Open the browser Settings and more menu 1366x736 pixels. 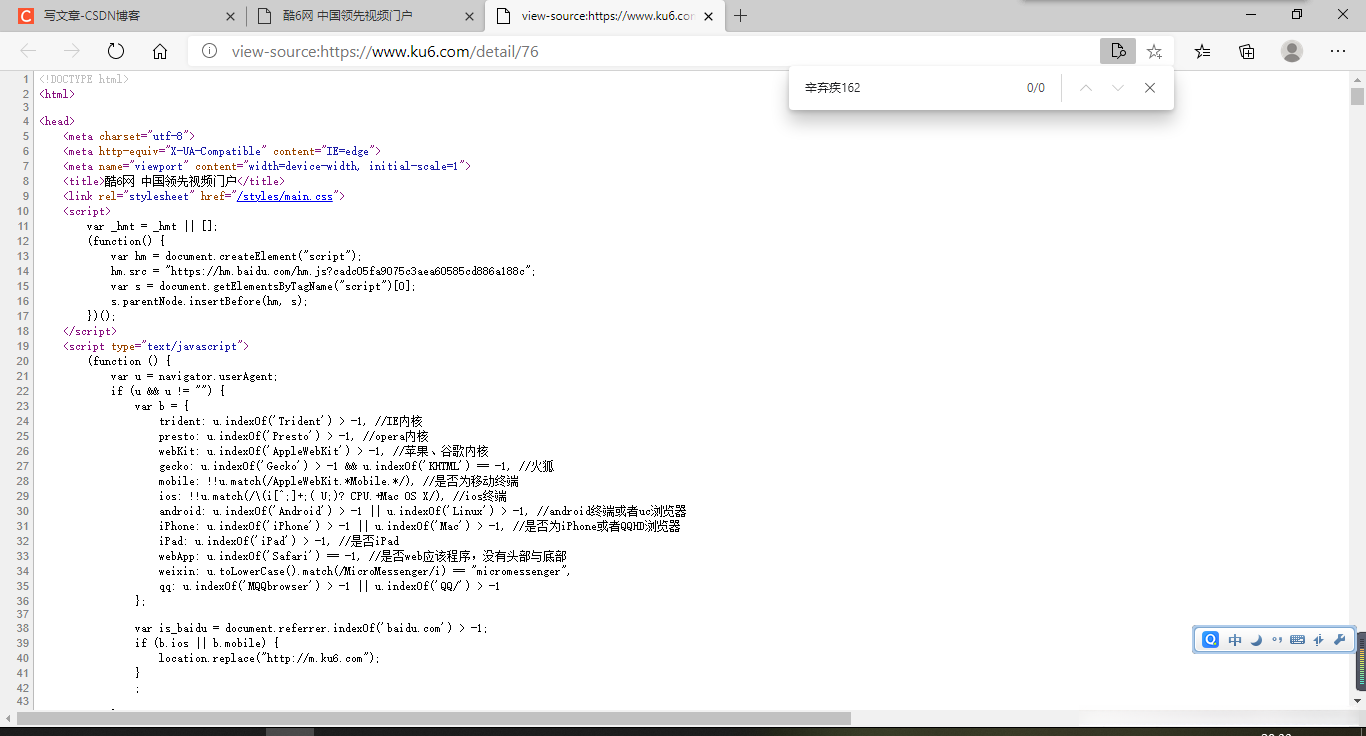(1337, 51)
